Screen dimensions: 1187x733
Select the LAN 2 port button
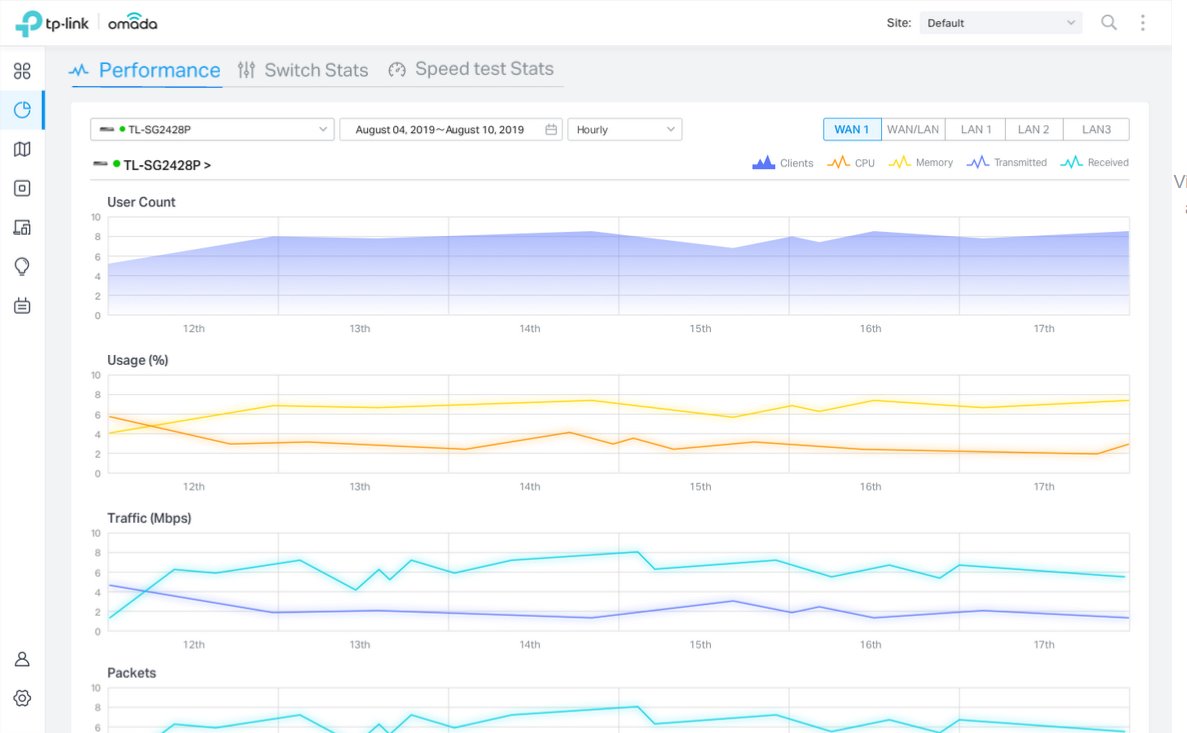click(x=1034, y=130)
